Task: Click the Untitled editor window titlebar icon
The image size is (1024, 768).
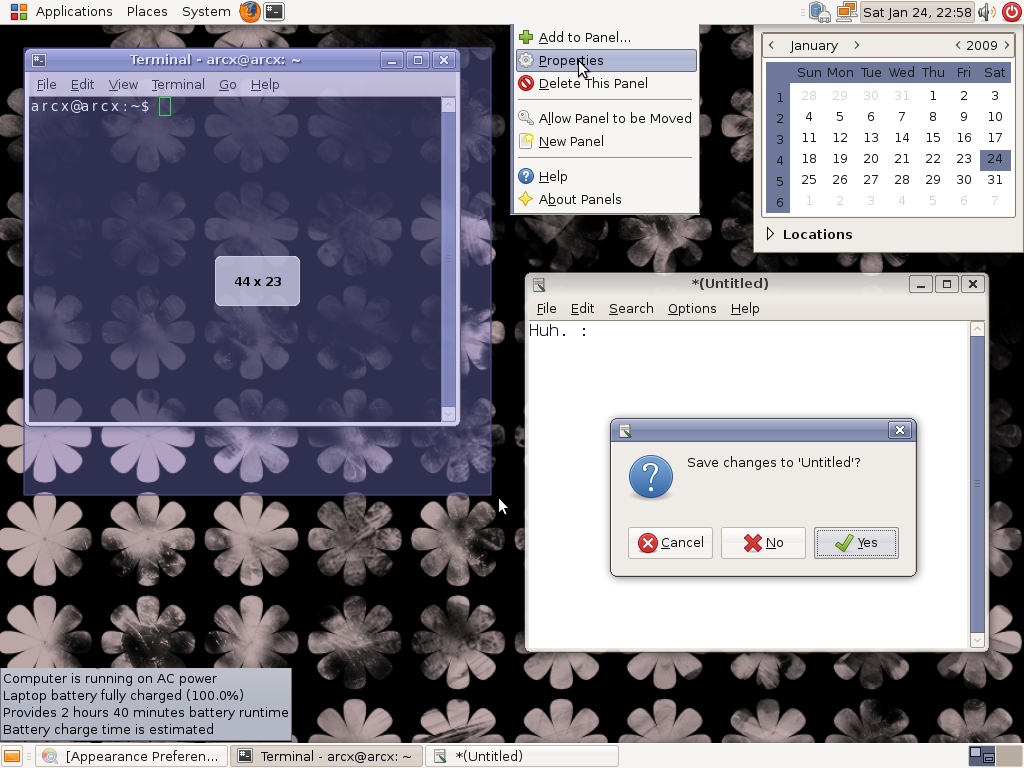Action: click(539, 284)
